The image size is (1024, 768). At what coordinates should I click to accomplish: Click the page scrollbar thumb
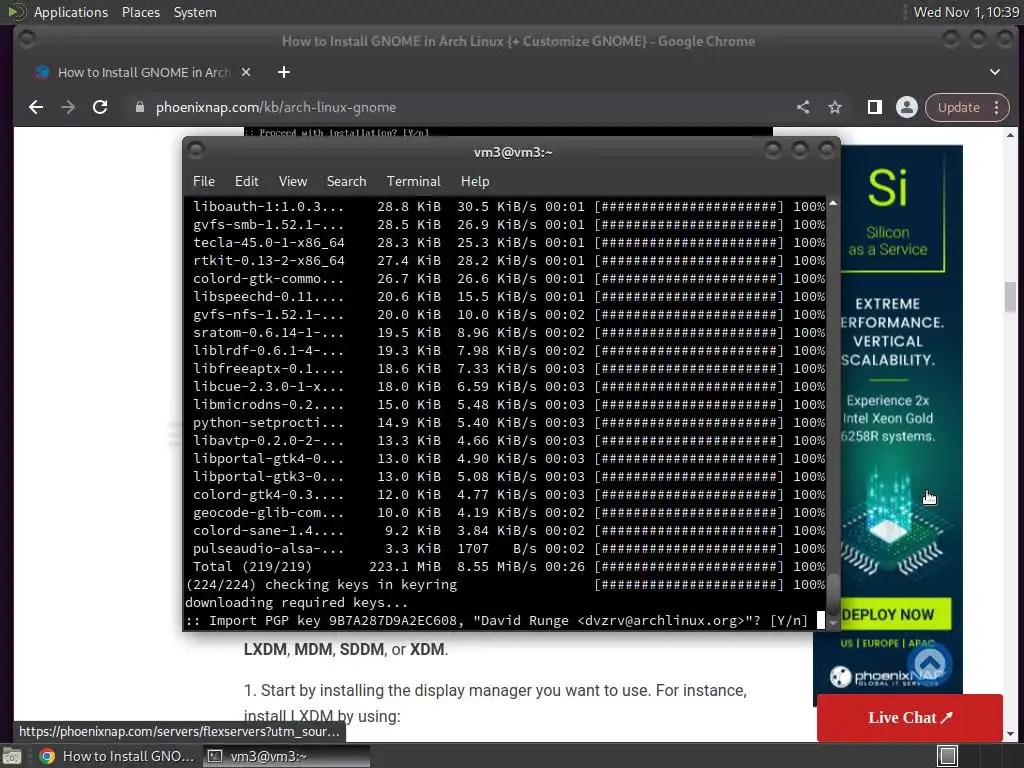(x=1010, y=297)
